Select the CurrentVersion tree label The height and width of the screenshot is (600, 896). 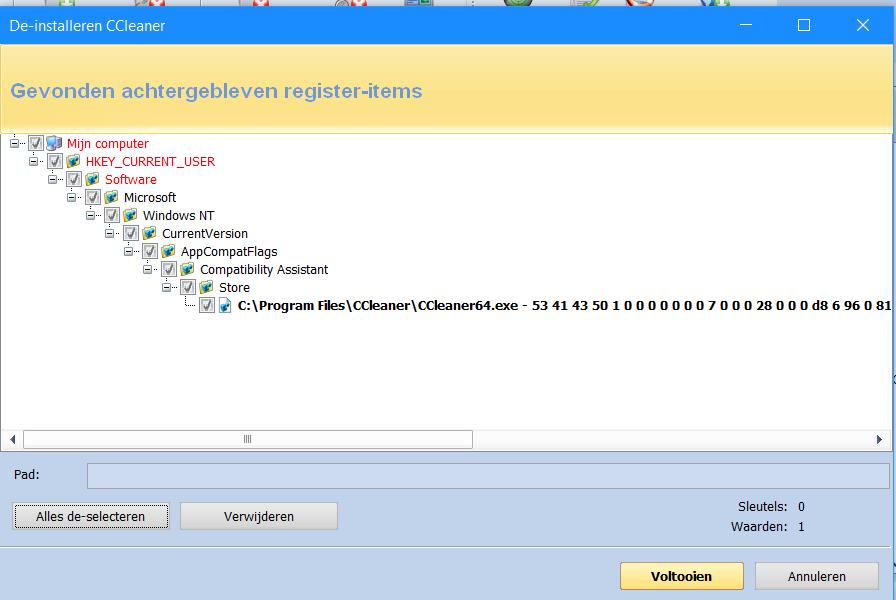205,234
